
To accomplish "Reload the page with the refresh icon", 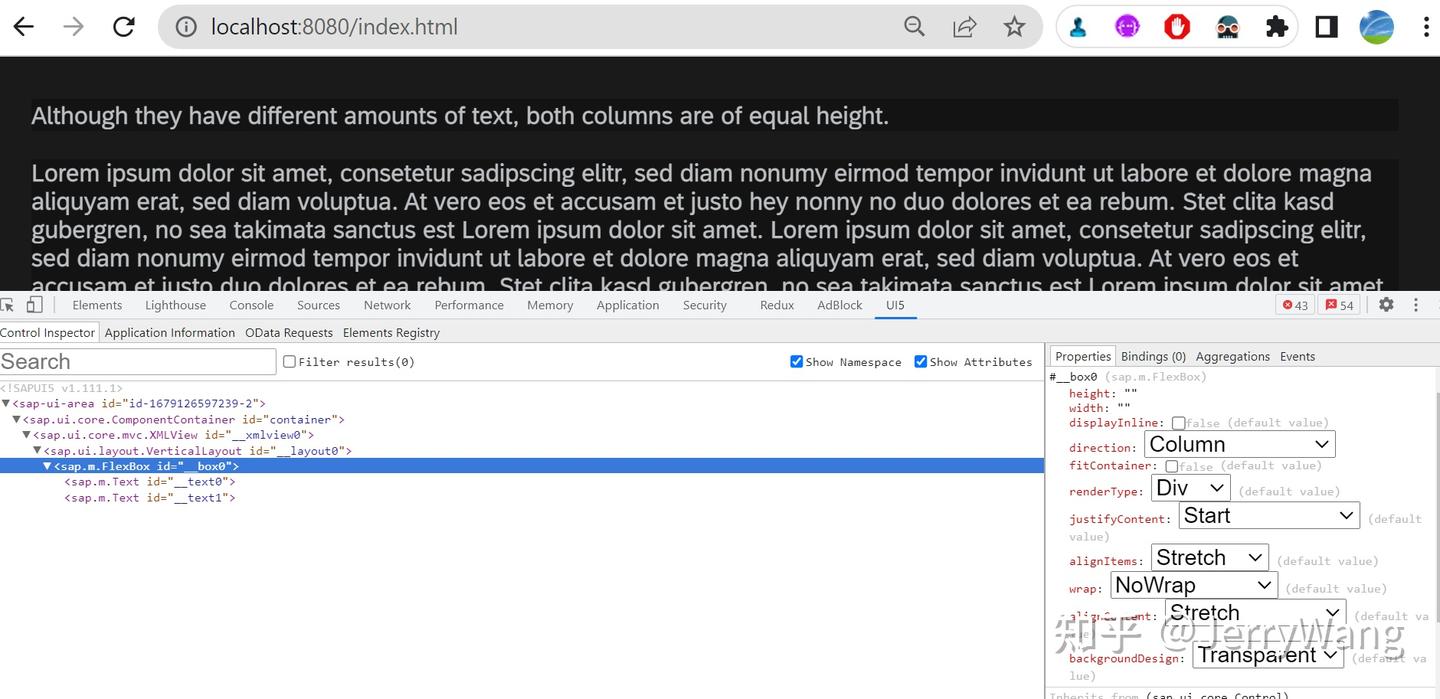I will click(124, 27).
